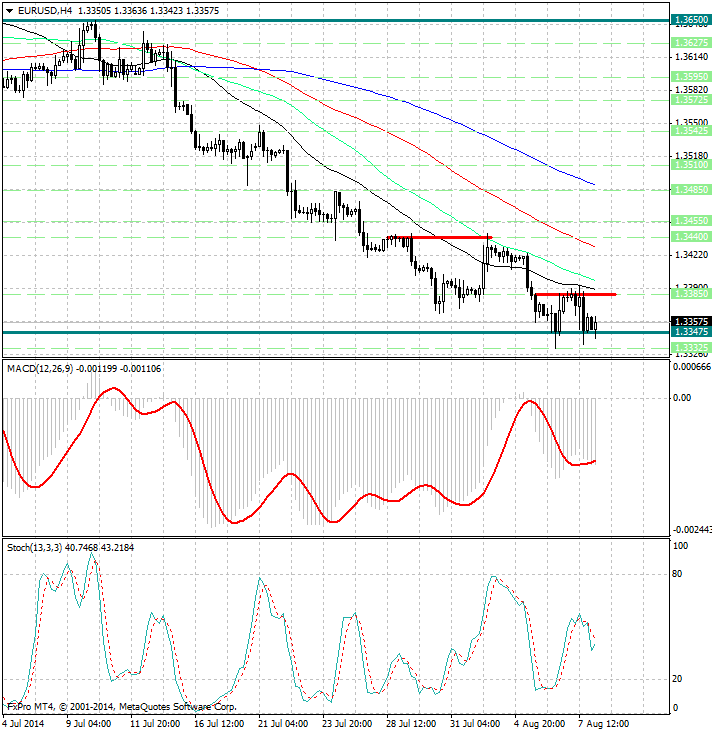Select the teal horizontal line at 1.33475

[x=336, y=332]
